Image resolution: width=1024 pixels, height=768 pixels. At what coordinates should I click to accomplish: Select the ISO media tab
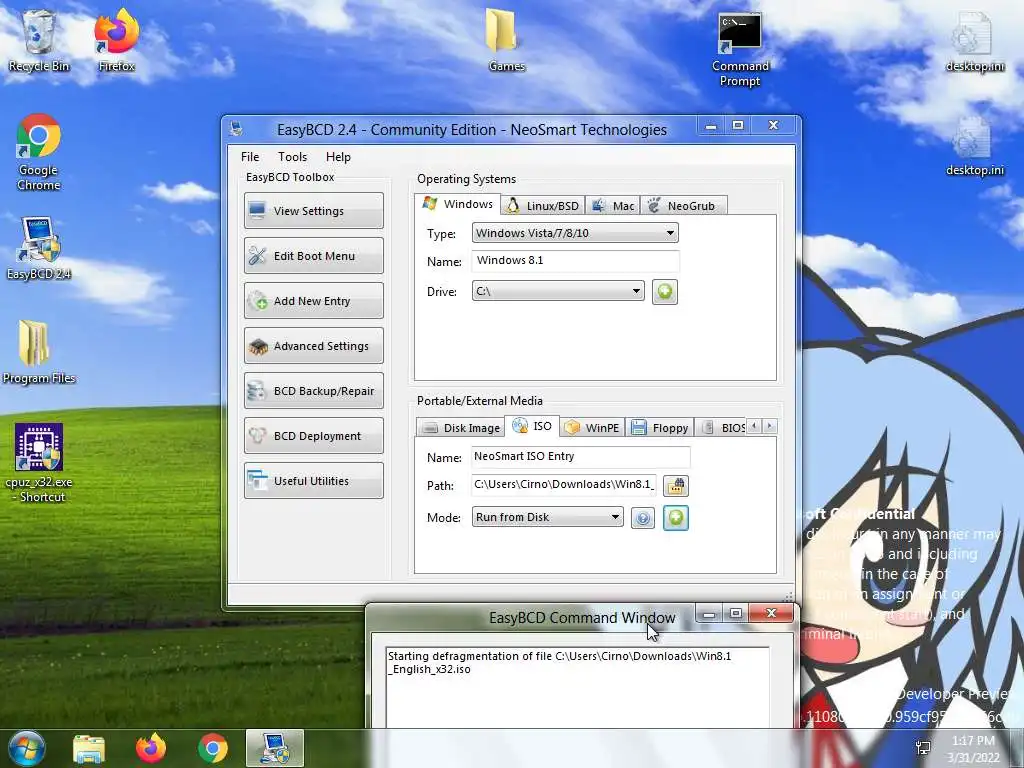click(x=532, y=426)
